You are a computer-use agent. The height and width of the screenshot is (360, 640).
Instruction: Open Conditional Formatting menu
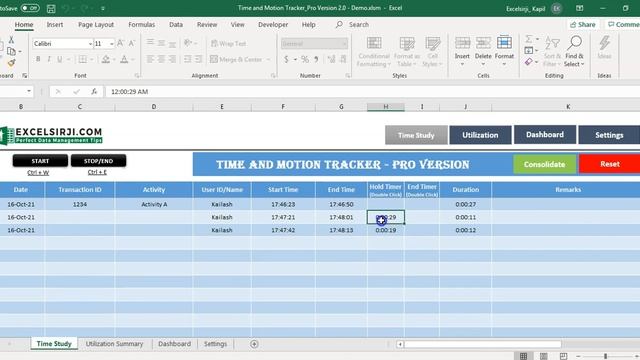pyautogui.click(x=373, y=52)
